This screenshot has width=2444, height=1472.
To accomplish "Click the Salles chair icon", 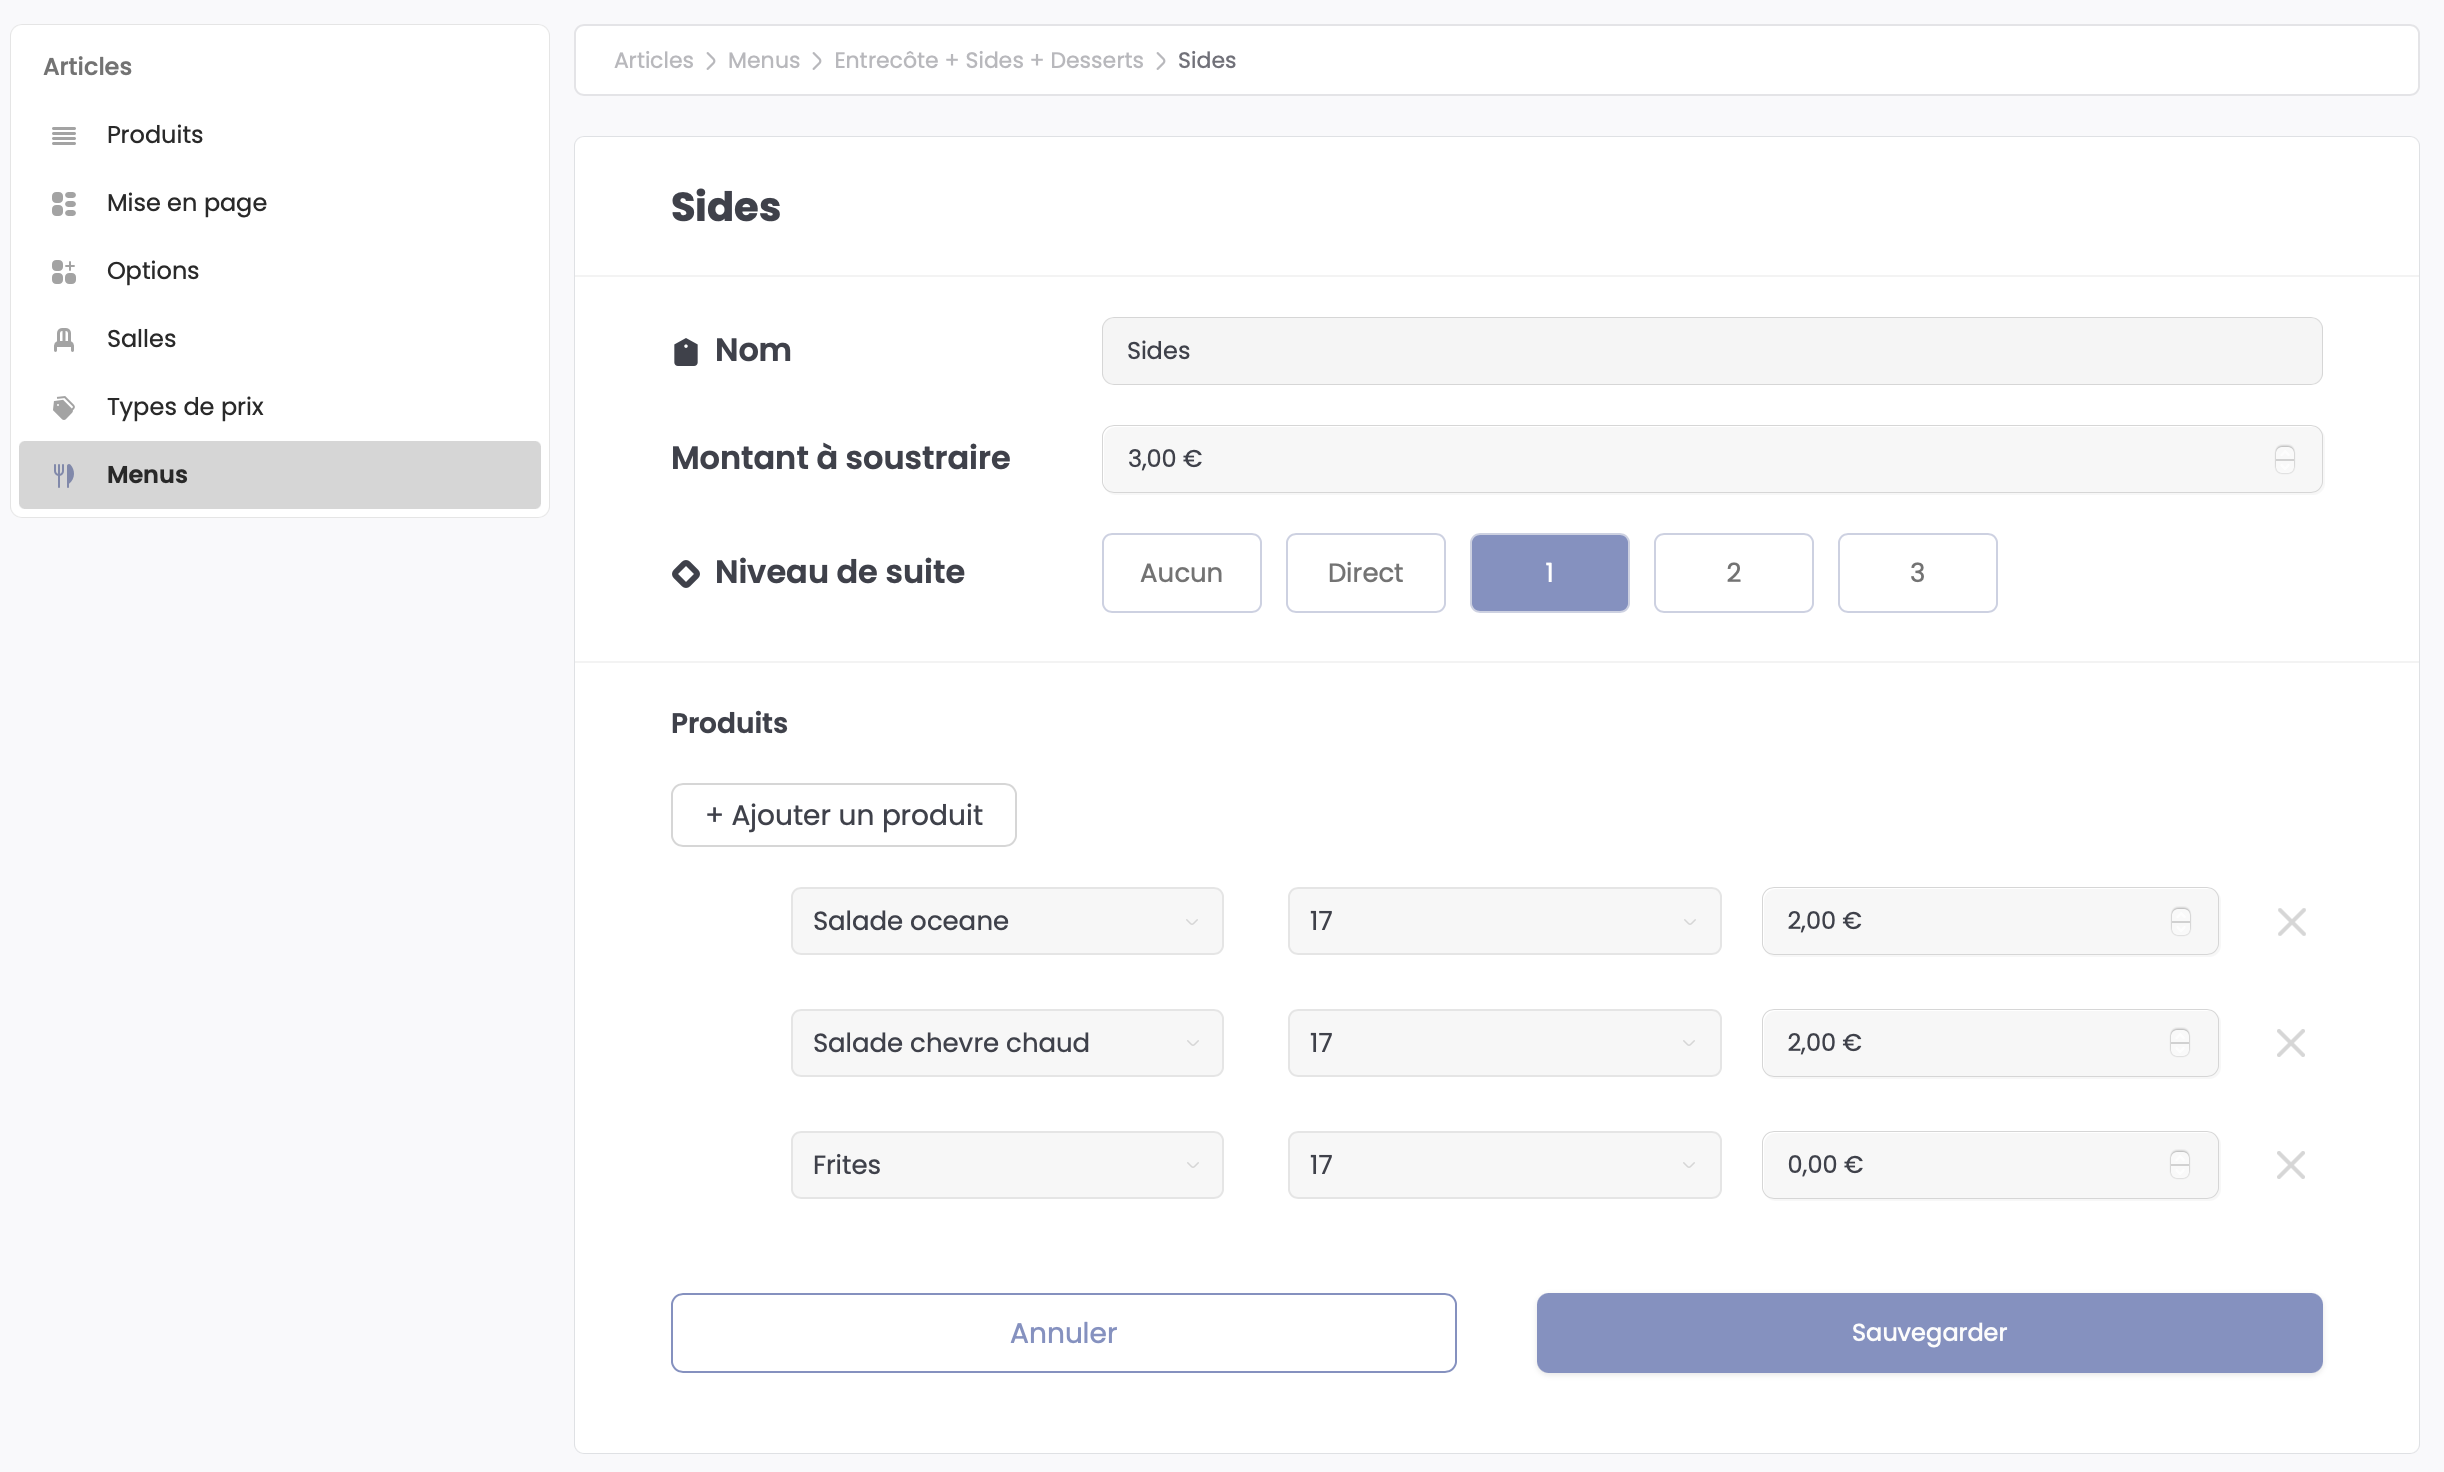I will tap(64, 339).
